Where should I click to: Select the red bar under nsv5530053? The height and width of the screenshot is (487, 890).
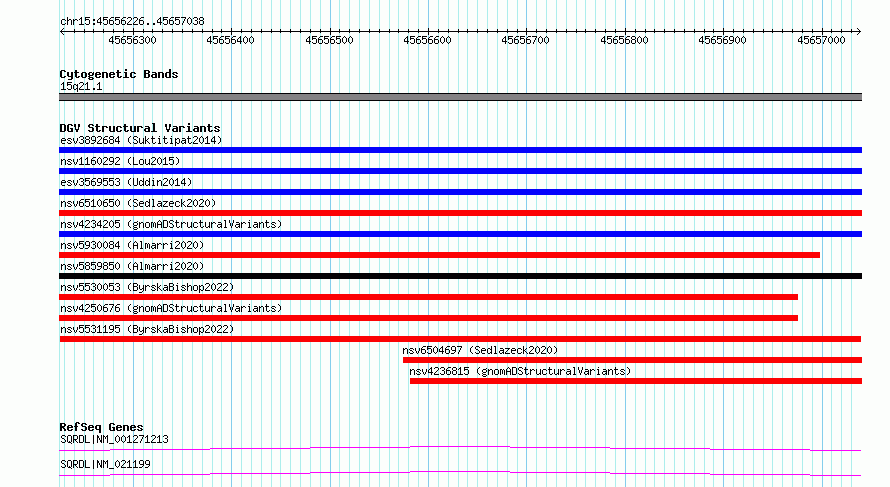pos(429,297)
